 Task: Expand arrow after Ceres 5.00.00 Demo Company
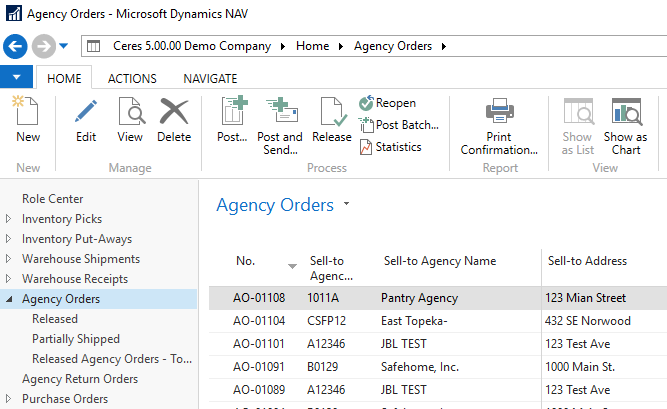click(283, 46)
